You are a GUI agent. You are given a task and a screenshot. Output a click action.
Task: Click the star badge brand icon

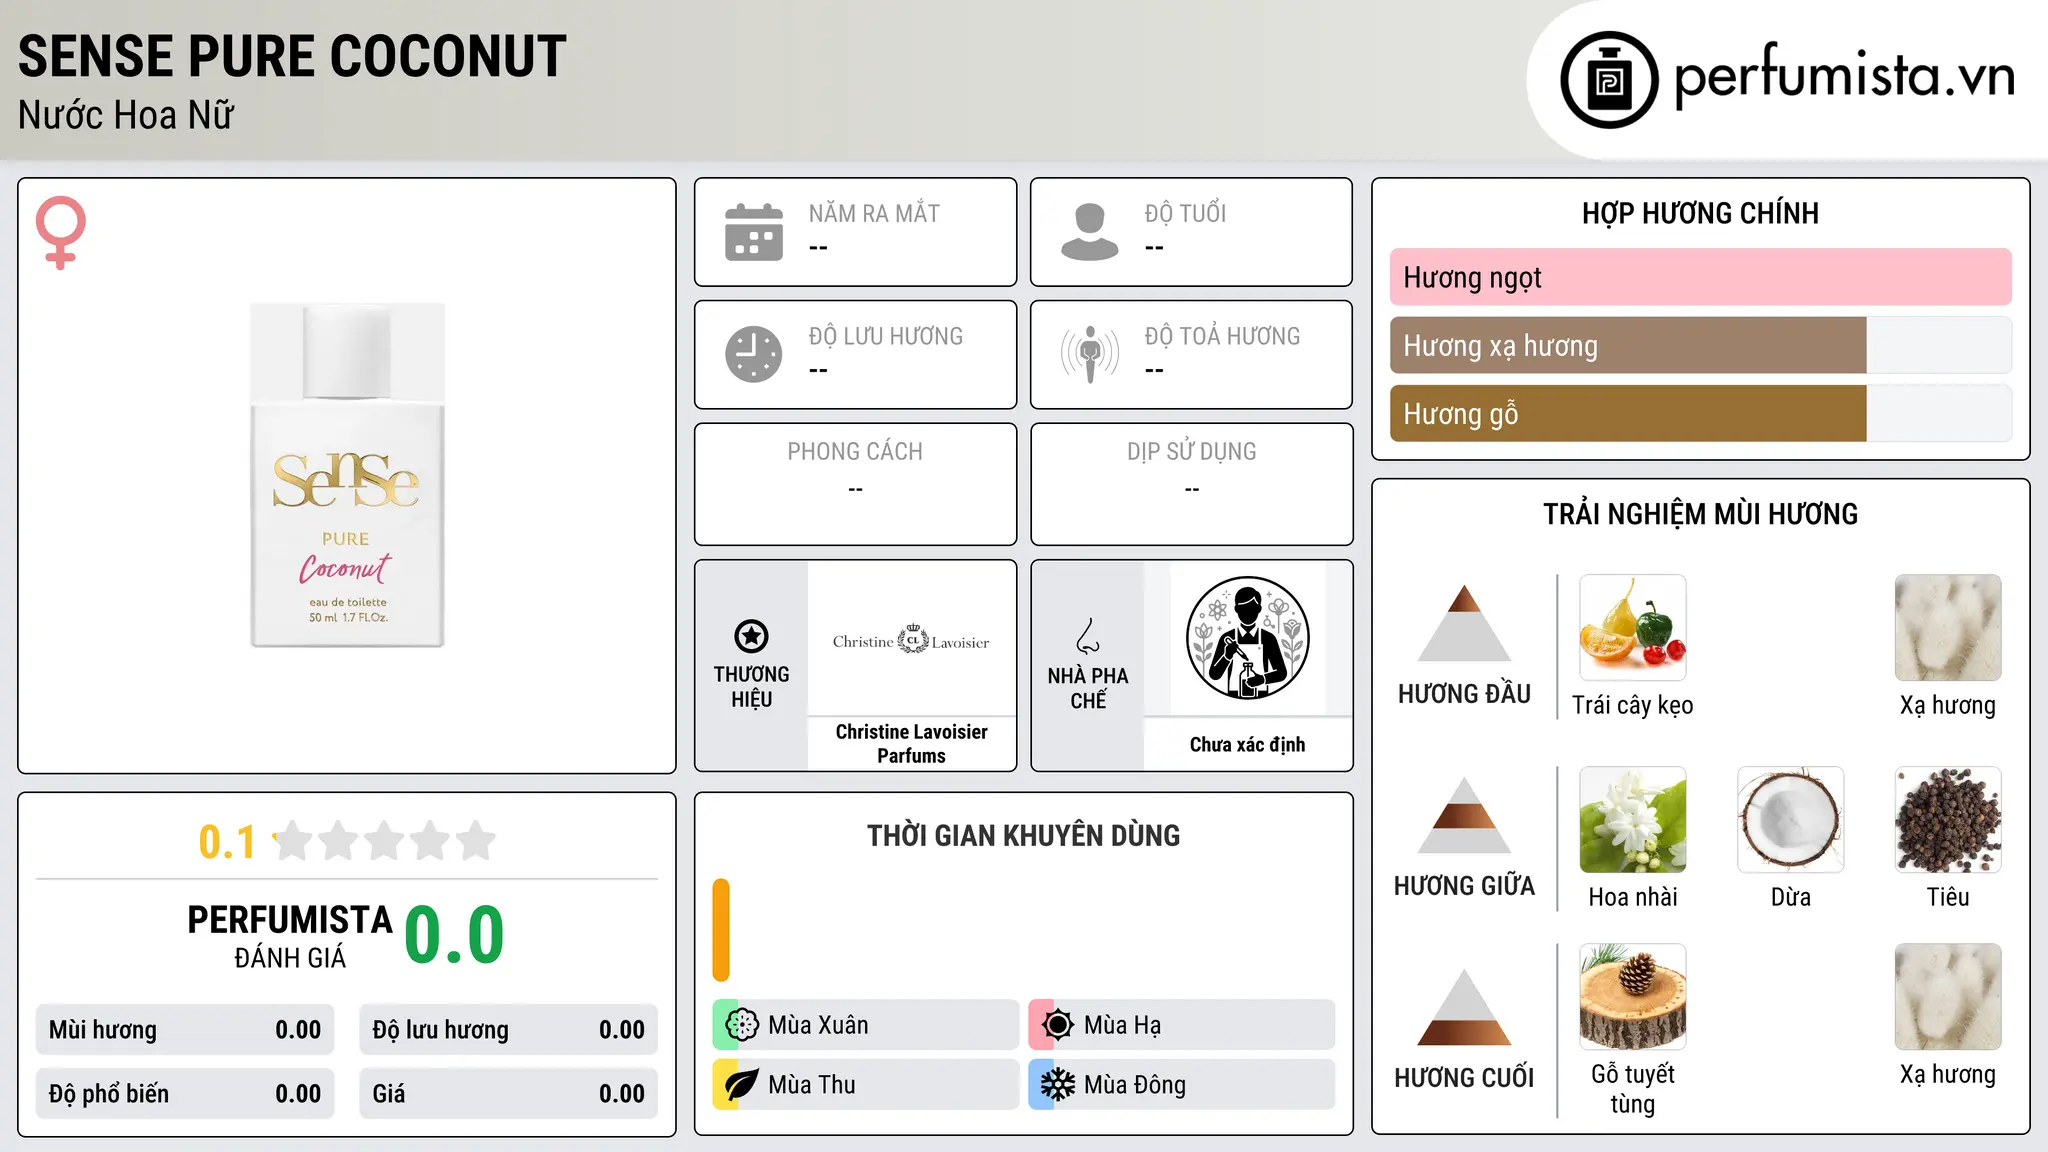click(751, 636)
